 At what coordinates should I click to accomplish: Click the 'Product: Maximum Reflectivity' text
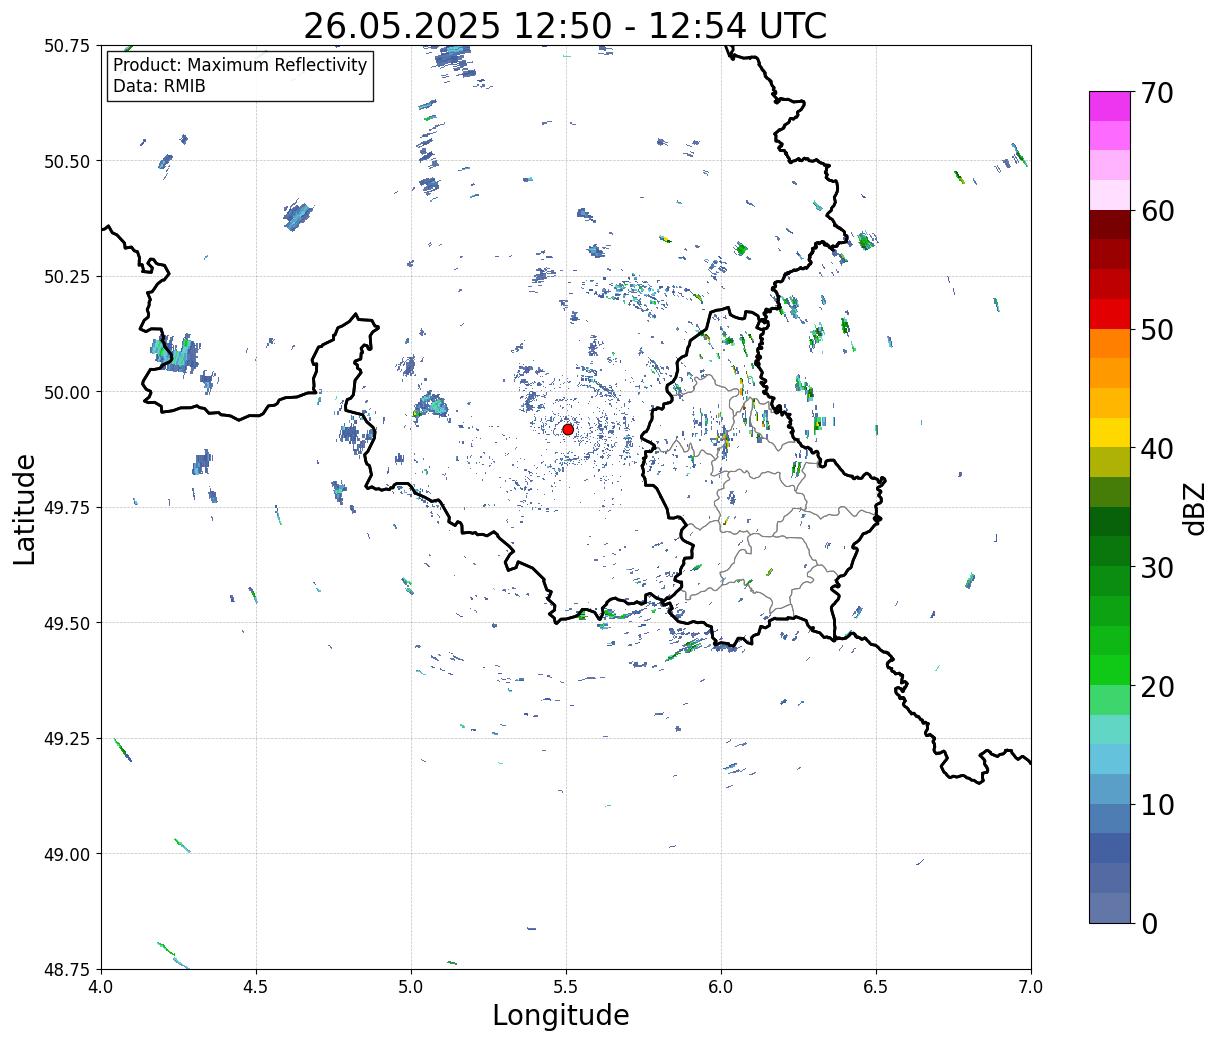click(240, 65)
